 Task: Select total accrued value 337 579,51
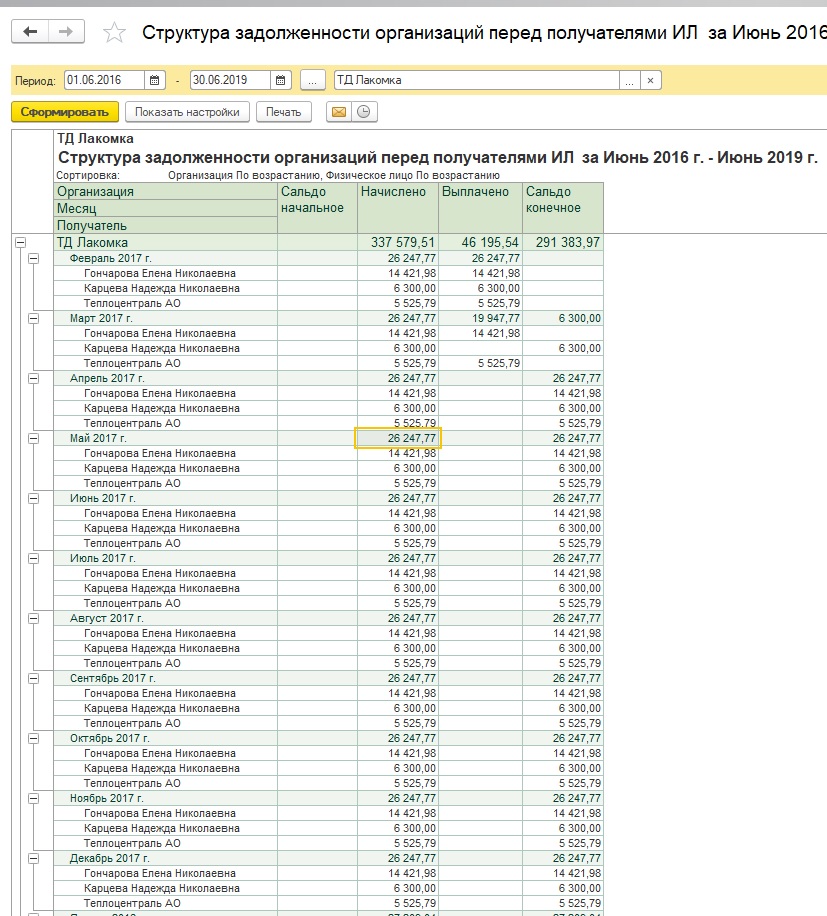[398, 242]
